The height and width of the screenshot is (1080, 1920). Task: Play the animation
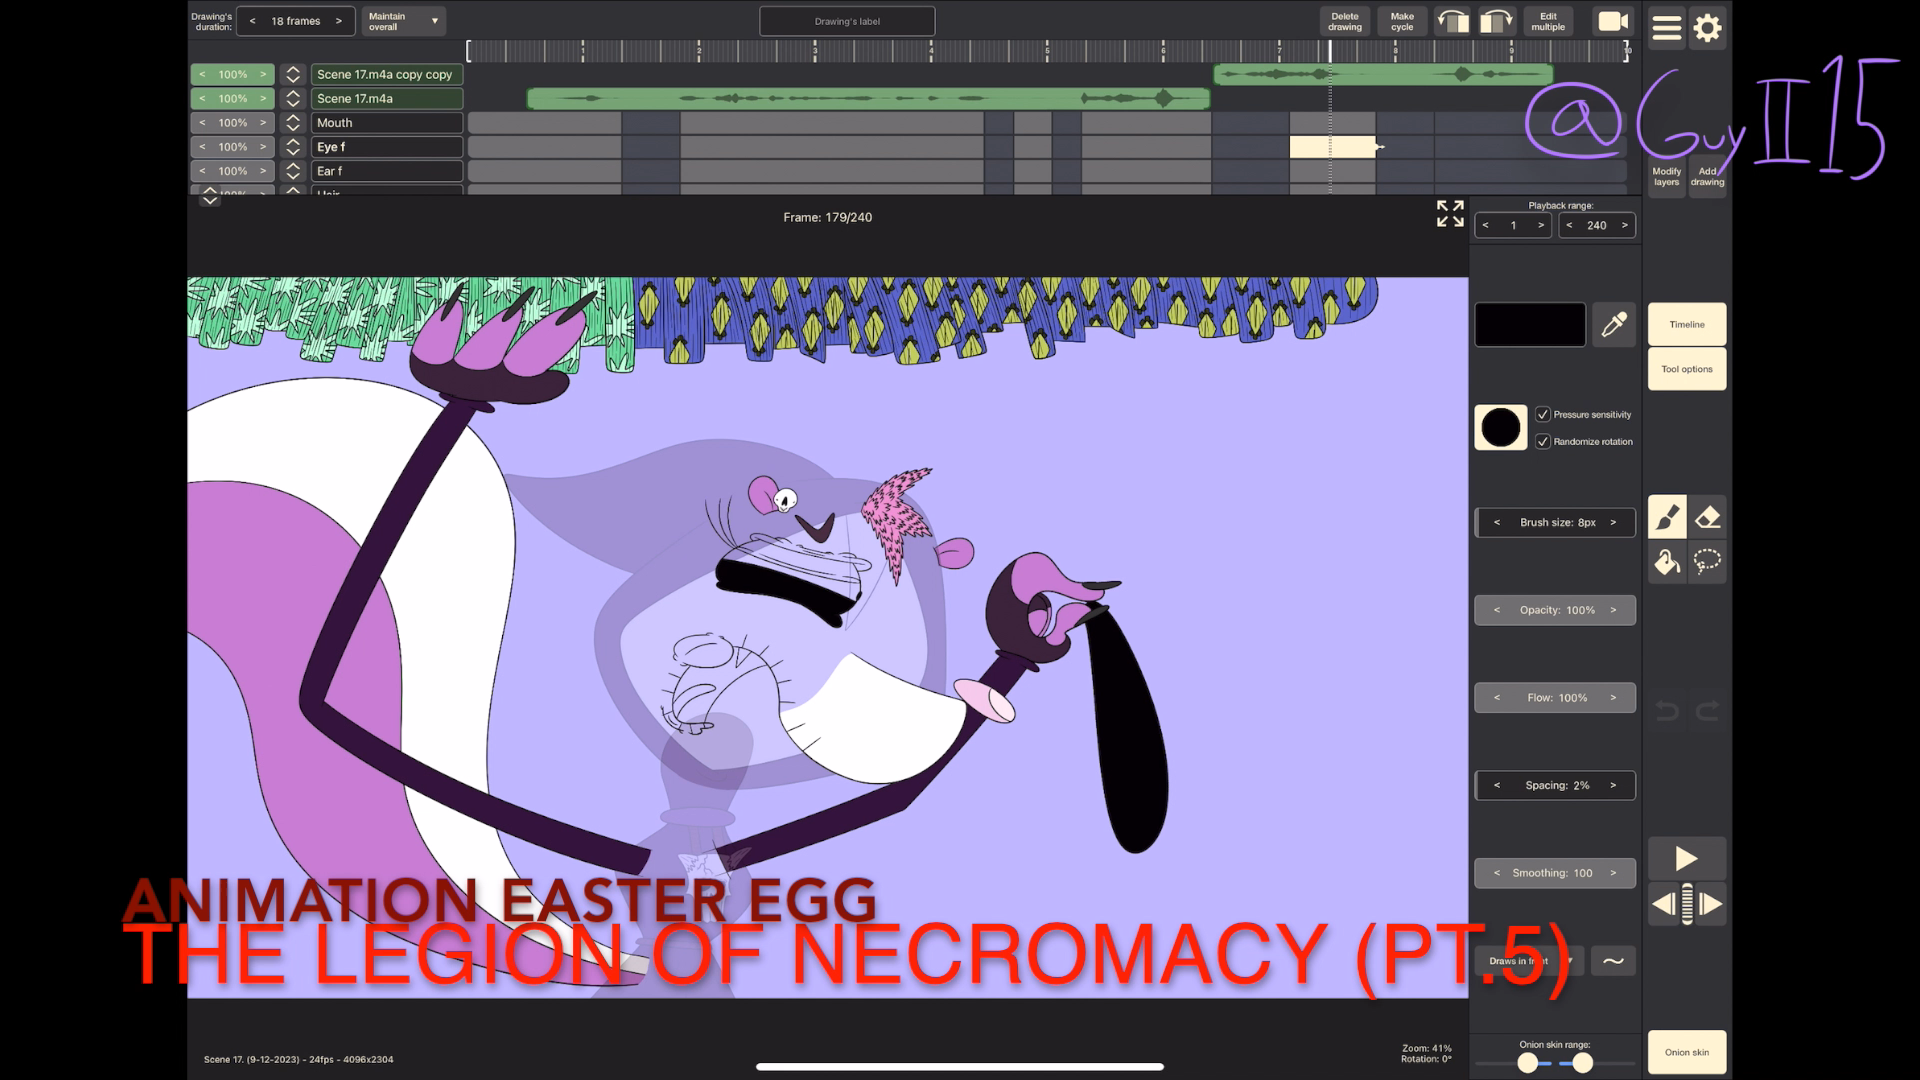tap(1687, 859)
